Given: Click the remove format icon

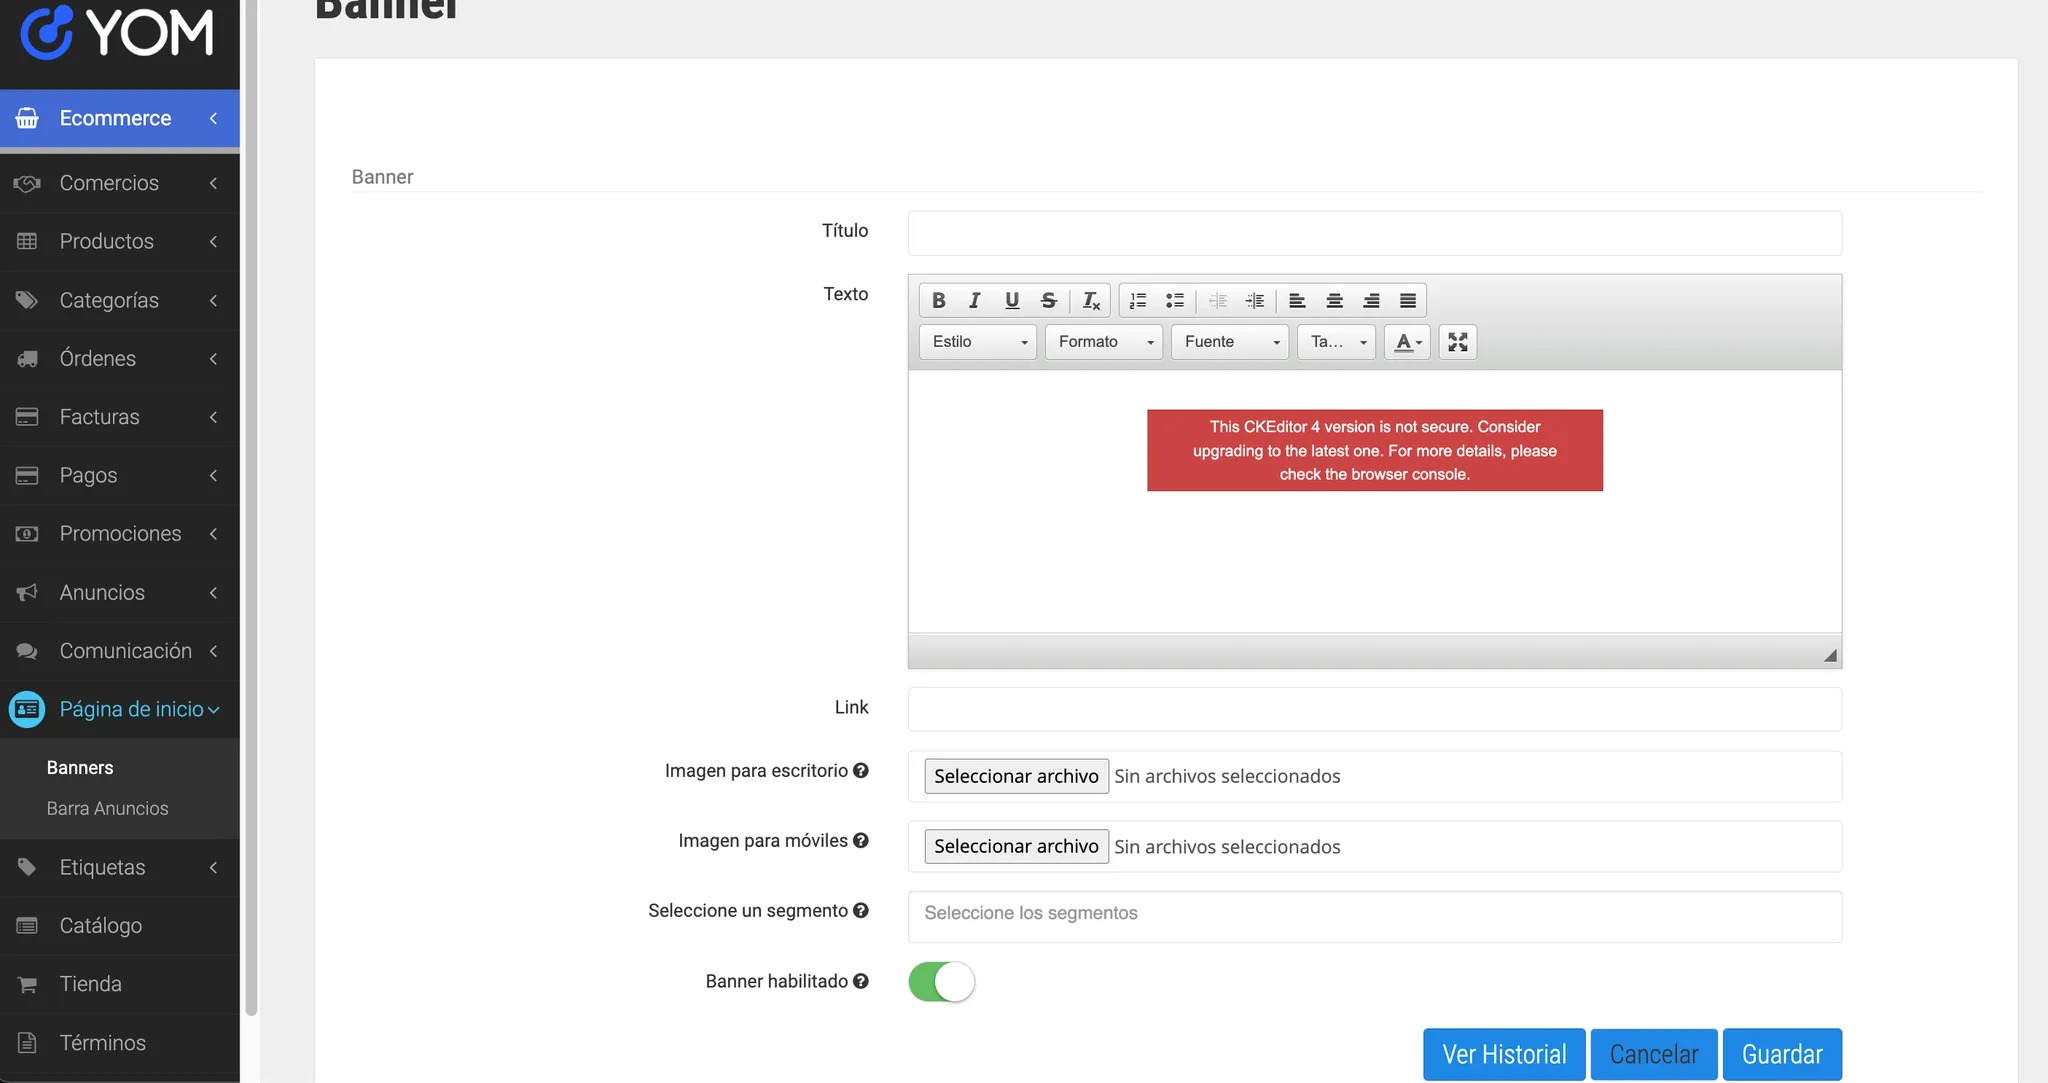Looking at the screenshot, I should [1090, 300].
